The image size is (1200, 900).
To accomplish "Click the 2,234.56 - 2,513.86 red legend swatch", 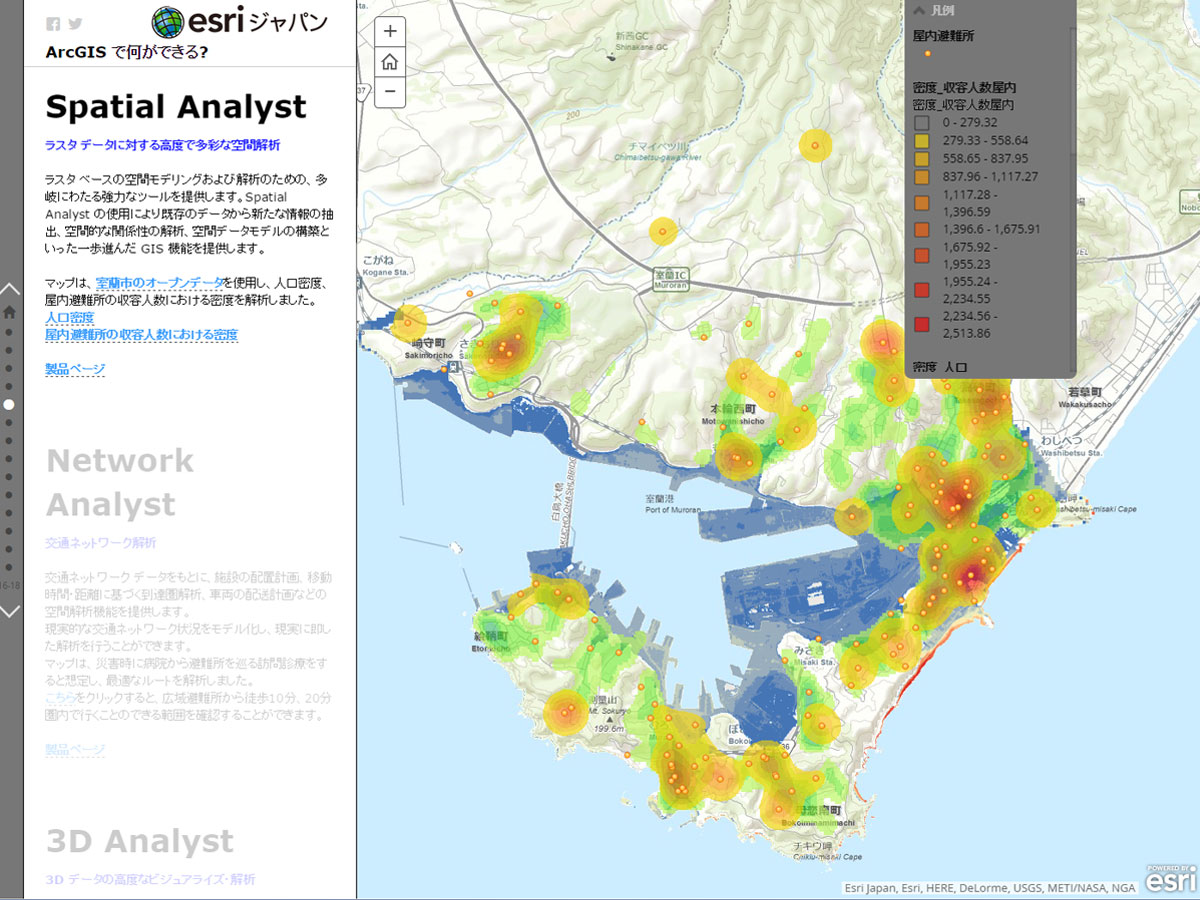I will (x=921, y=323).
